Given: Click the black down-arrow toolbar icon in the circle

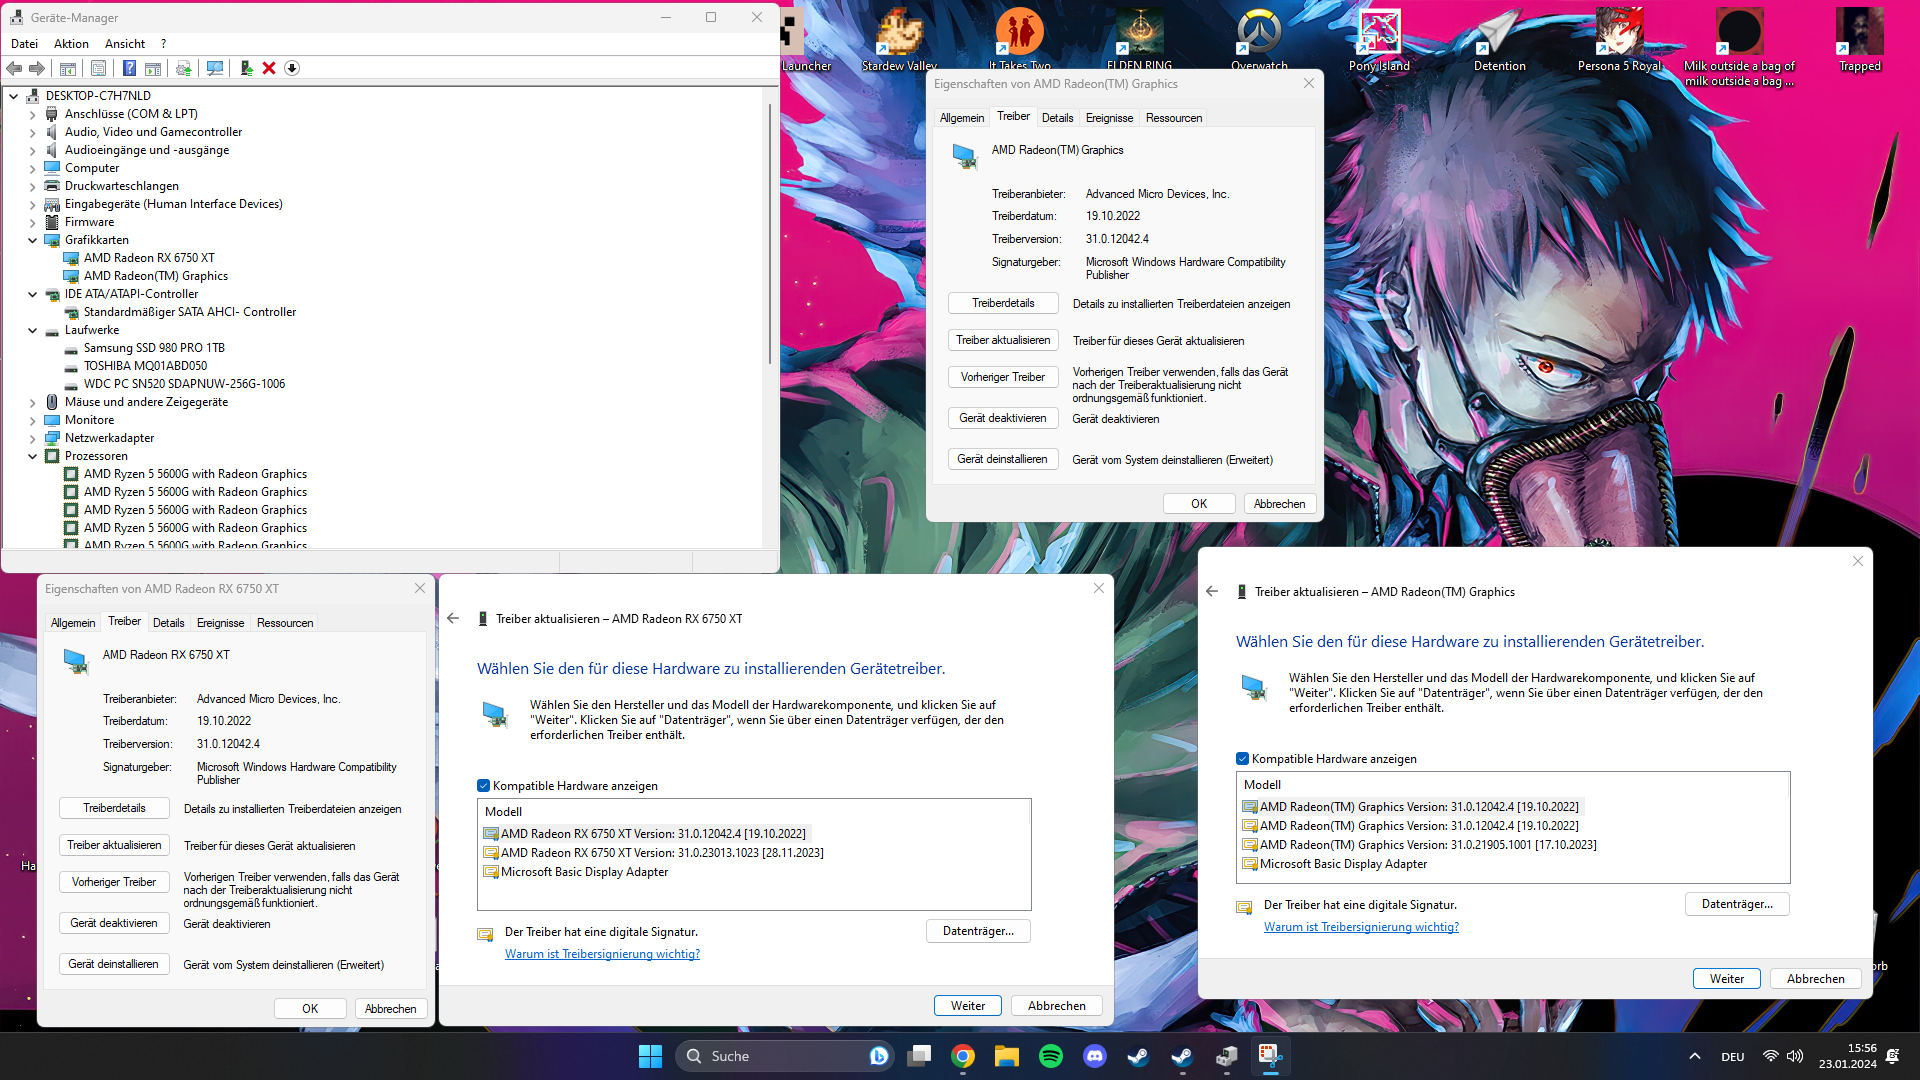Looking at the screenshot, I should (292, 68).
